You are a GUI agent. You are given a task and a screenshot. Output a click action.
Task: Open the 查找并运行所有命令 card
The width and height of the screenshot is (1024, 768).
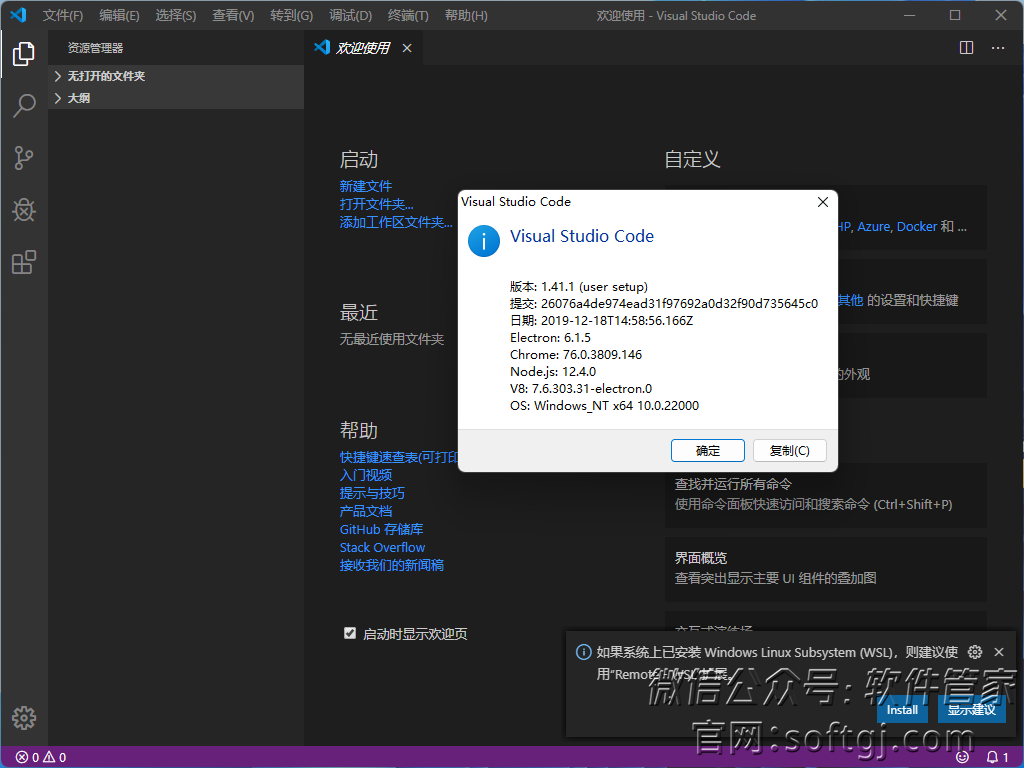tap(825, 494)
